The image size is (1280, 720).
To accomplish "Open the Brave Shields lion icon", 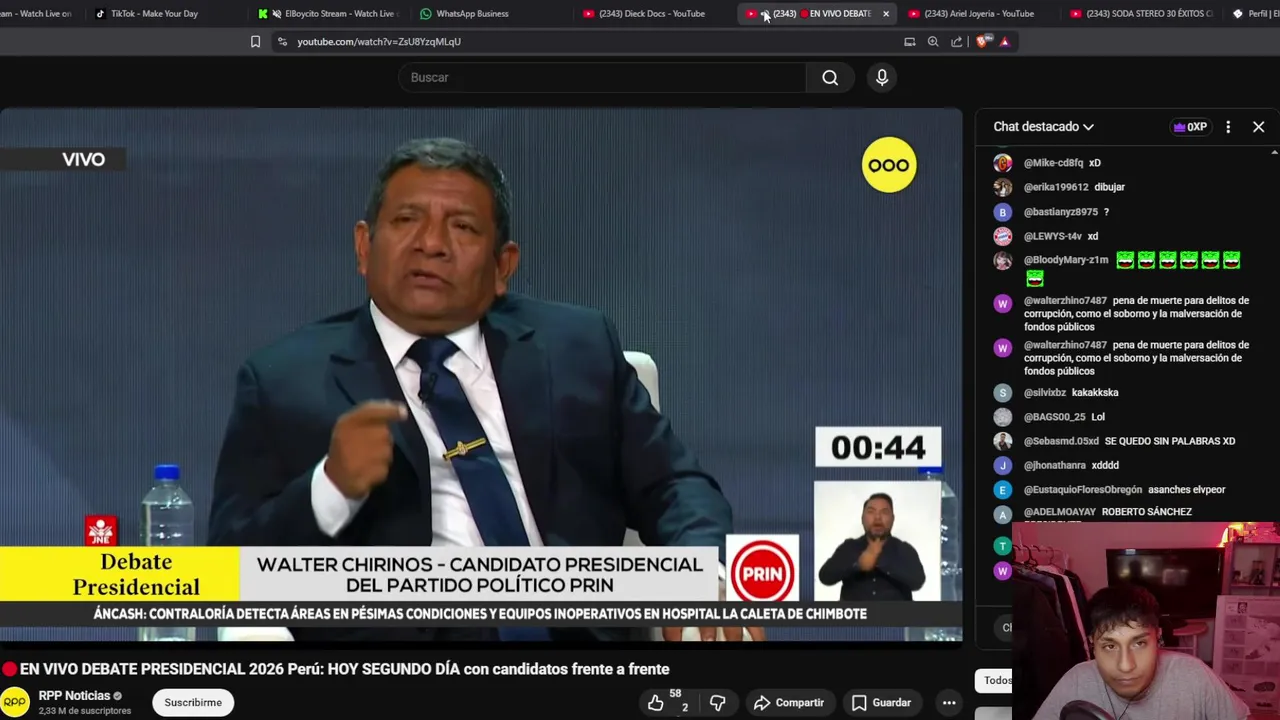I will [x=982, y=42].
